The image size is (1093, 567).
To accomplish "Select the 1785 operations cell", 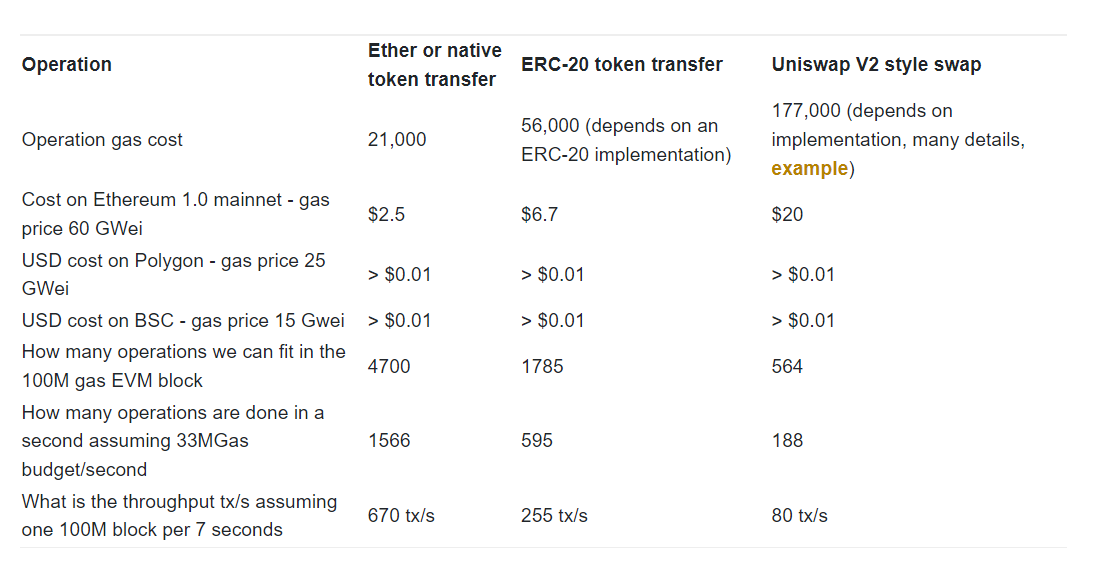I will point(542,366).
